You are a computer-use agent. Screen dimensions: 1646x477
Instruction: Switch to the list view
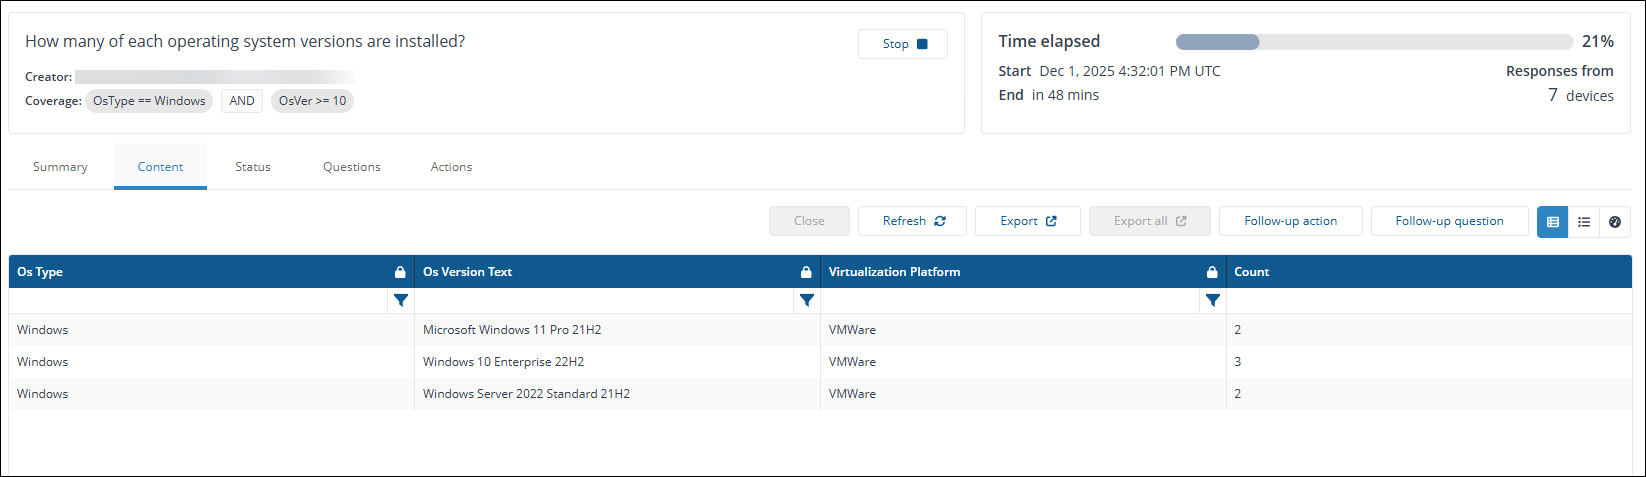pyautogui.click(x=1584, y=222)
